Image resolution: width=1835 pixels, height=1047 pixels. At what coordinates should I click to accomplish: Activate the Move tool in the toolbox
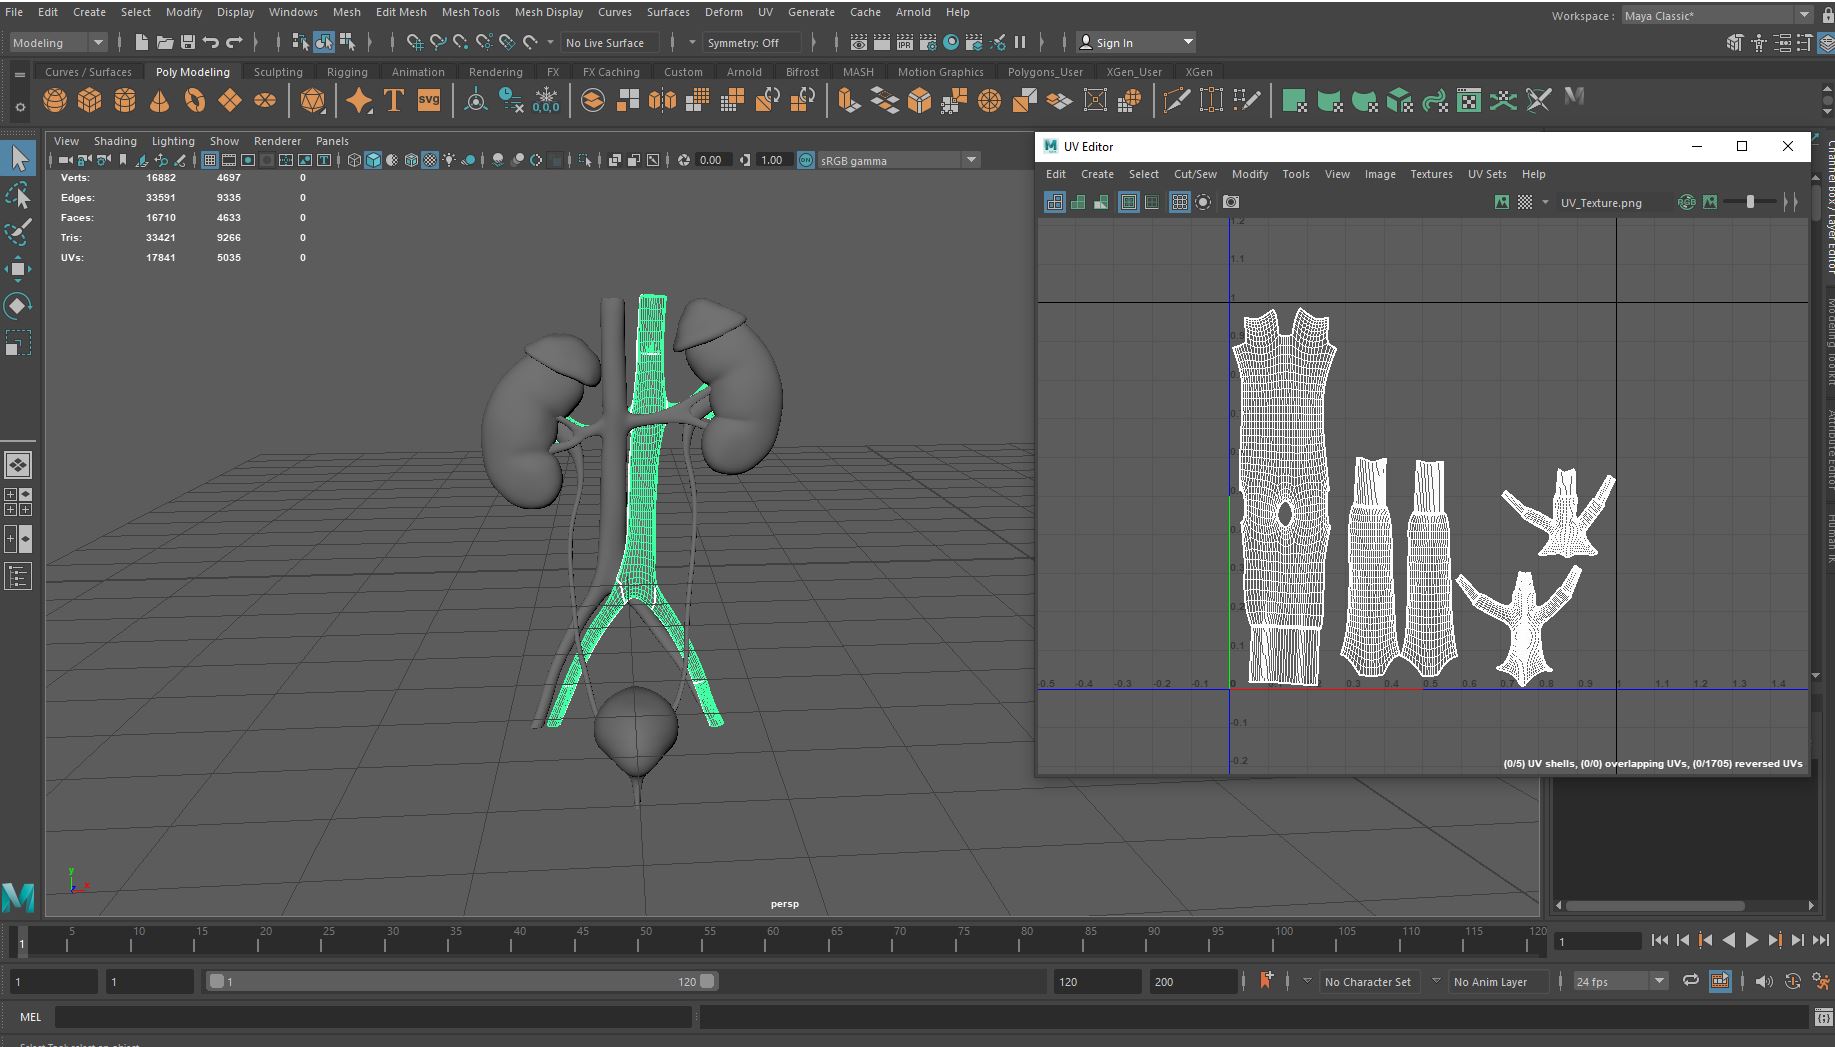pyautogui.click(x=18, y=269)
